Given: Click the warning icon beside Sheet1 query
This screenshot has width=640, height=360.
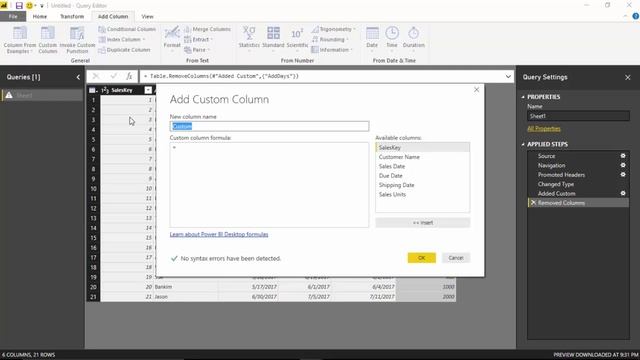Looking at the screenshot, I should [x=9, y=95].
